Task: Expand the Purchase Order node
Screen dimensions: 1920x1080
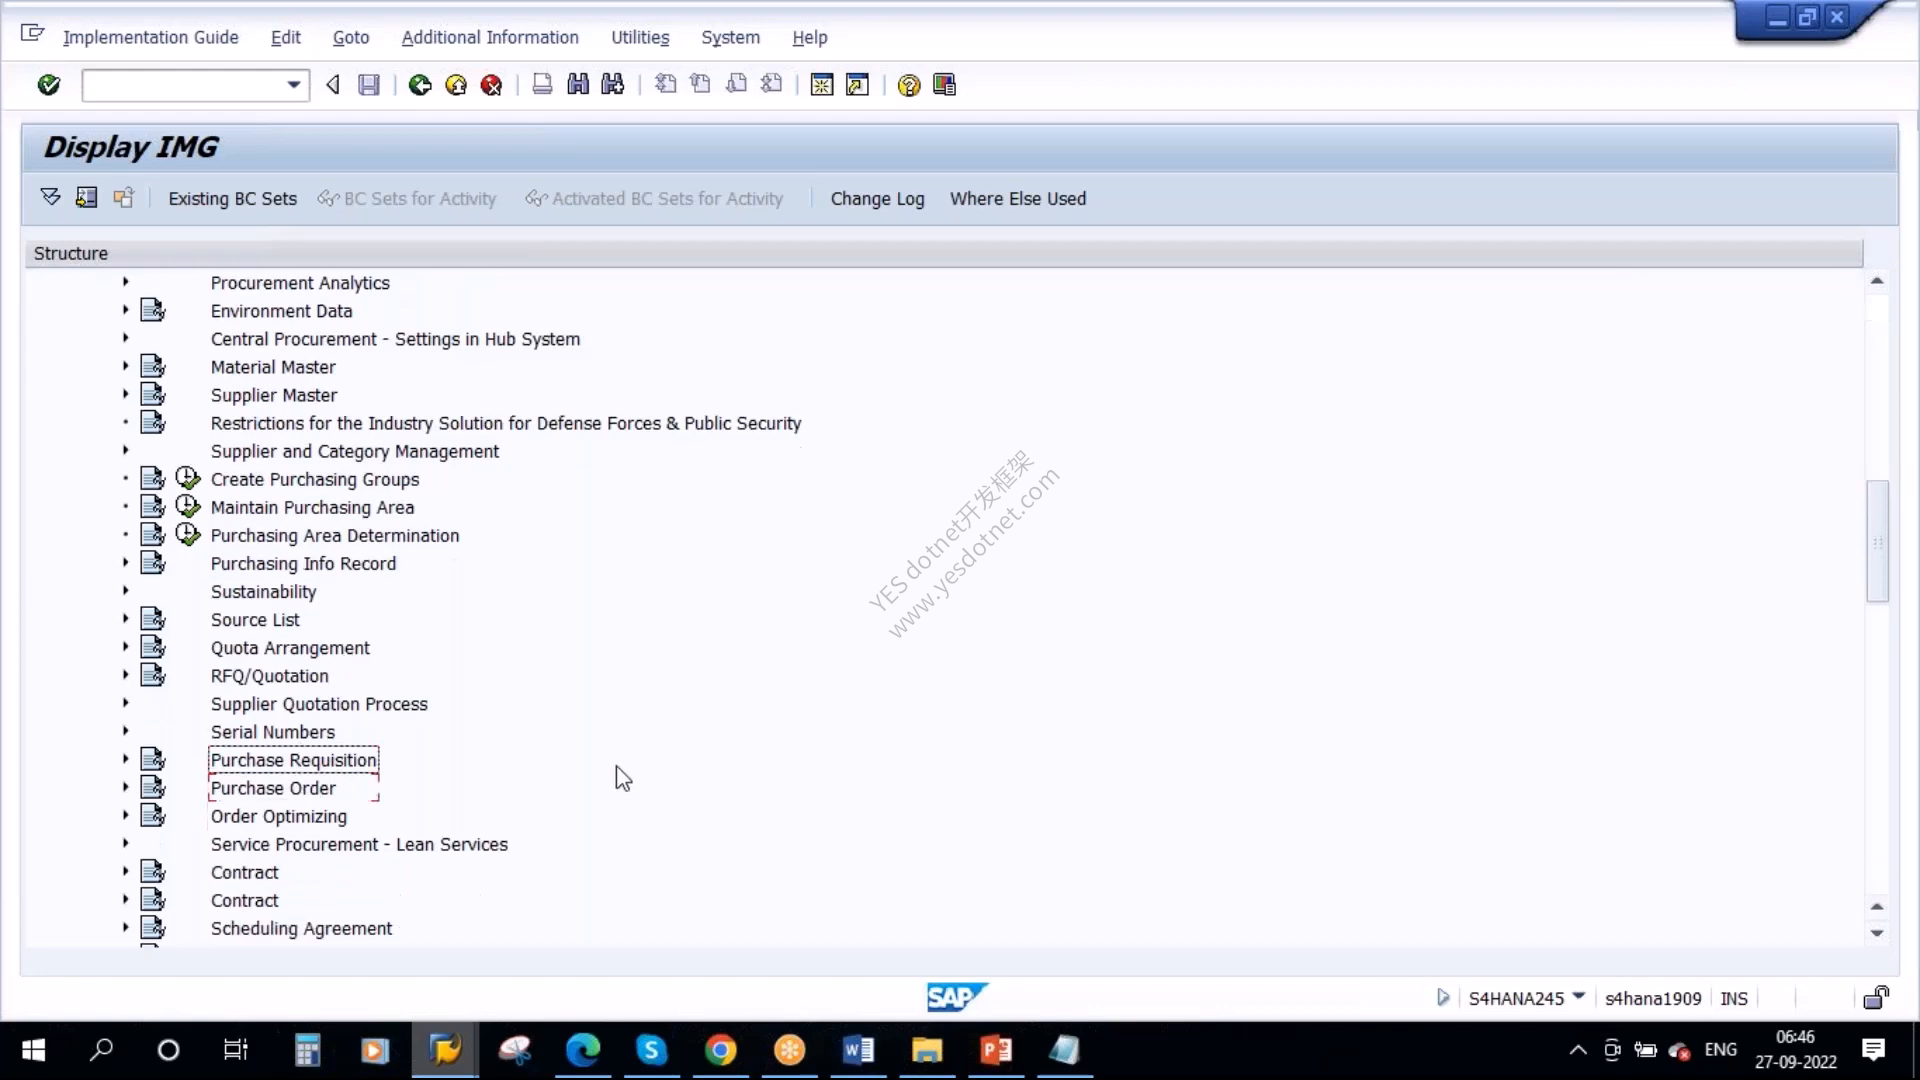Action: [125, 787]
